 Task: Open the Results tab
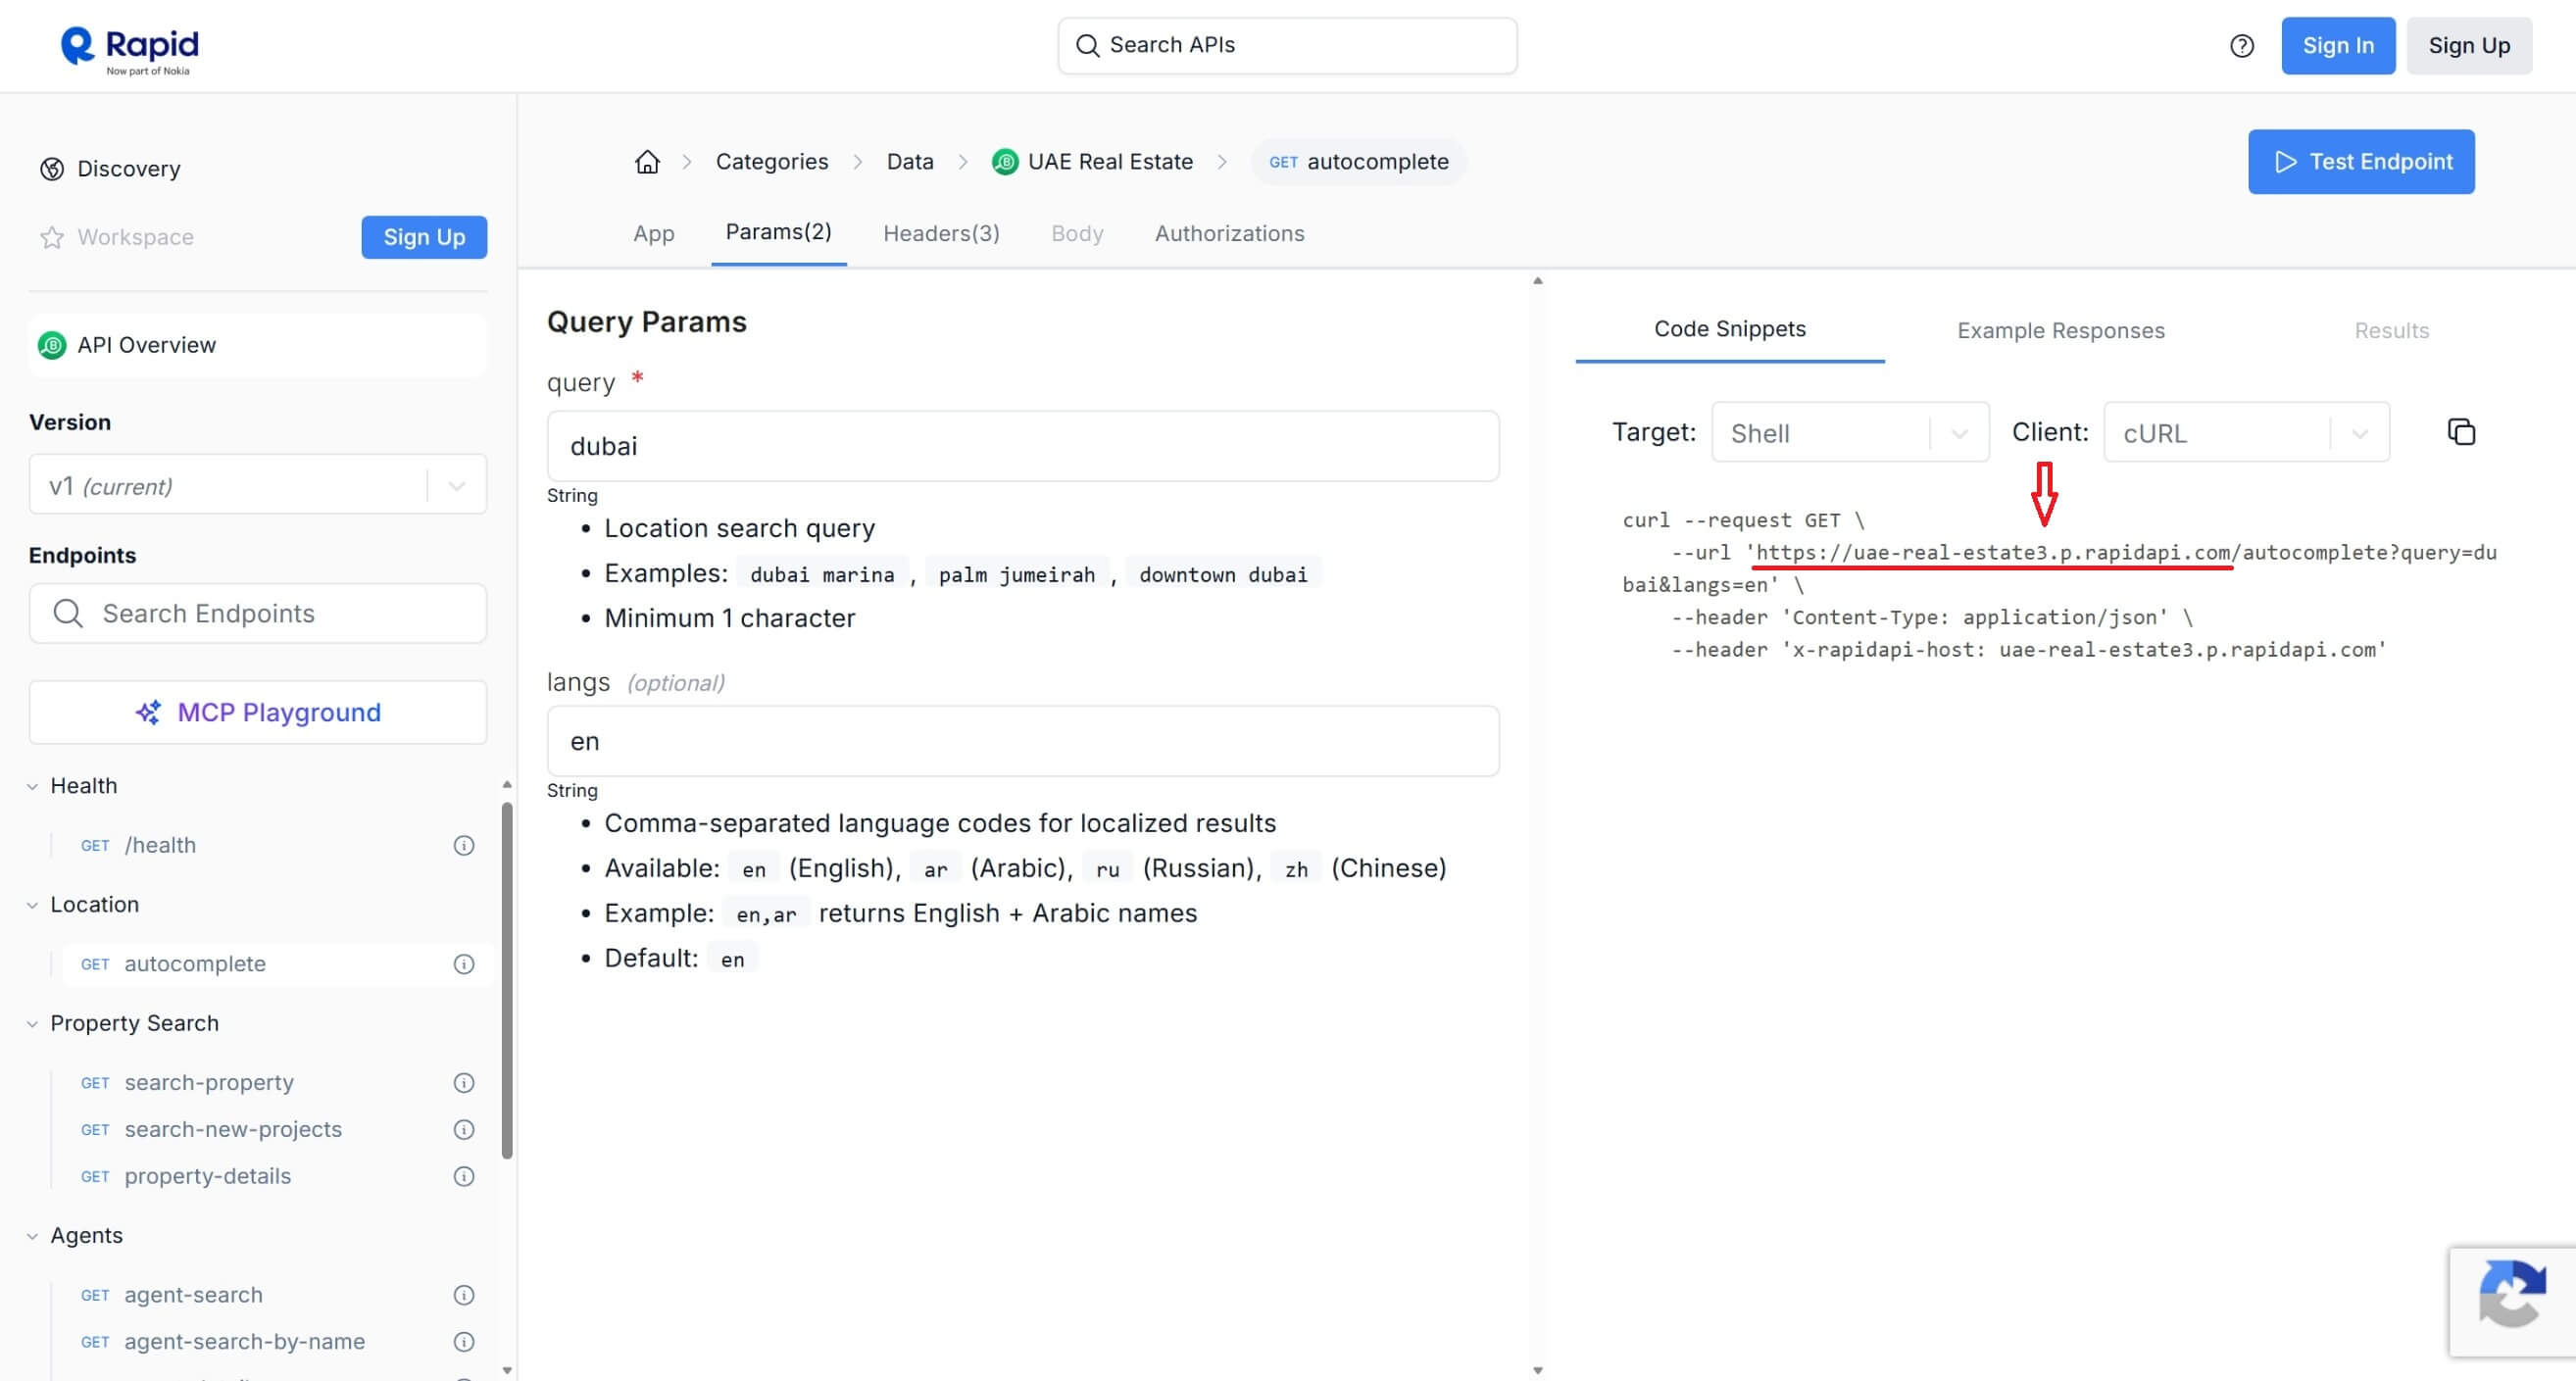(2391, 332)
